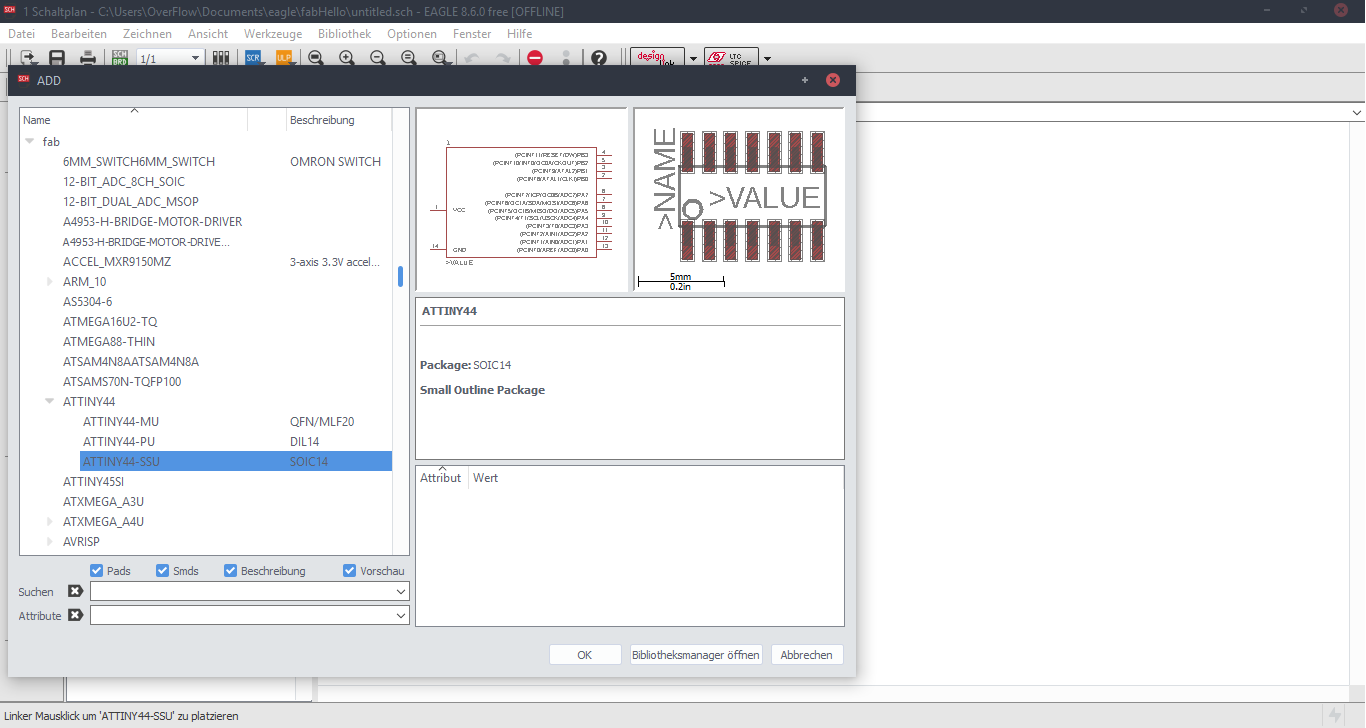Click the zoom out magnifier icon
This screenshot has width=1366, height=728.
[x=378, y=58]
